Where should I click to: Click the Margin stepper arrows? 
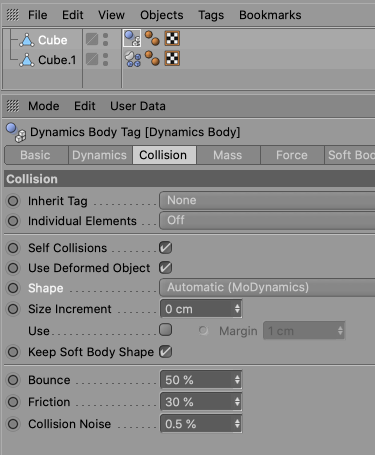340,331
